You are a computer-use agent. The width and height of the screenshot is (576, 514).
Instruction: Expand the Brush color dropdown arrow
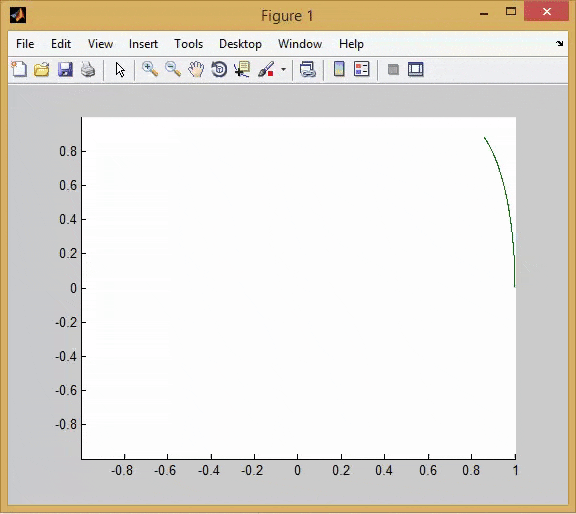coord(283,69)
